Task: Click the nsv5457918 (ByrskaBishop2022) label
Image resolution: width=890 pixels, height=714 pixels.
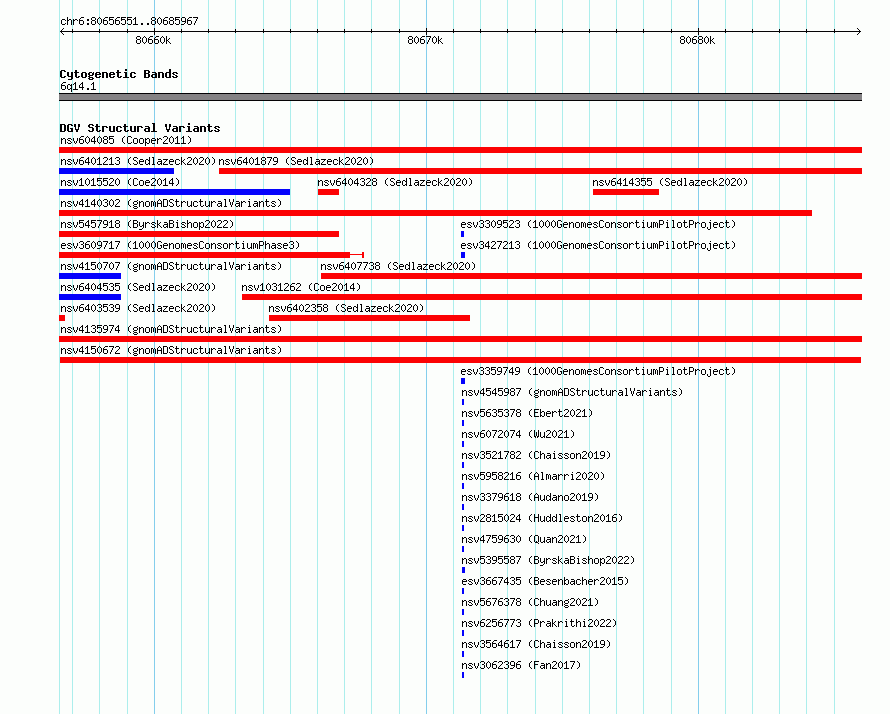Action: tap(147, 224)
